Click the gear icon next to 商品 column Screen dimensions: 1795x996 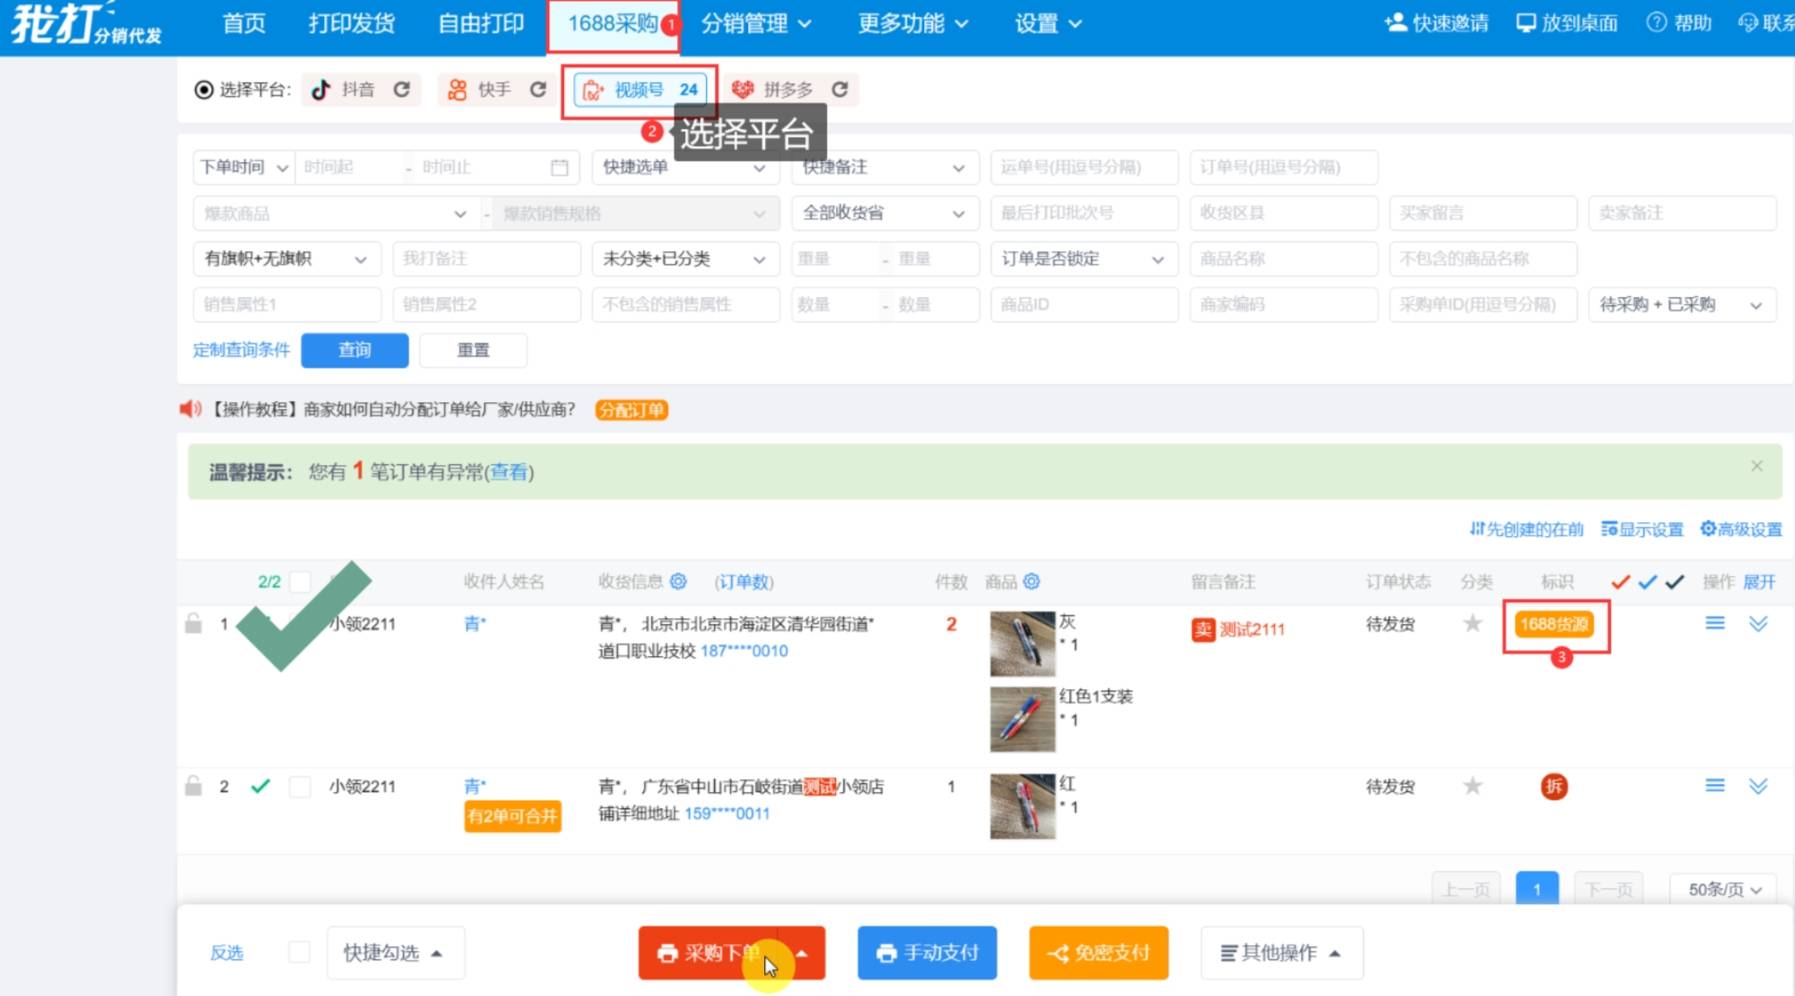click(1032, 582)
